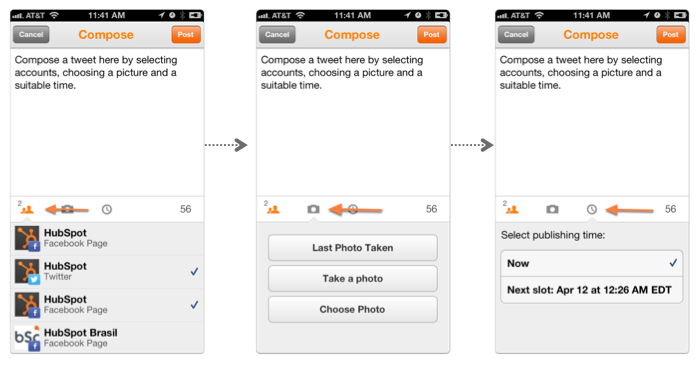Click Post button in first screen

tap(186, 34)
